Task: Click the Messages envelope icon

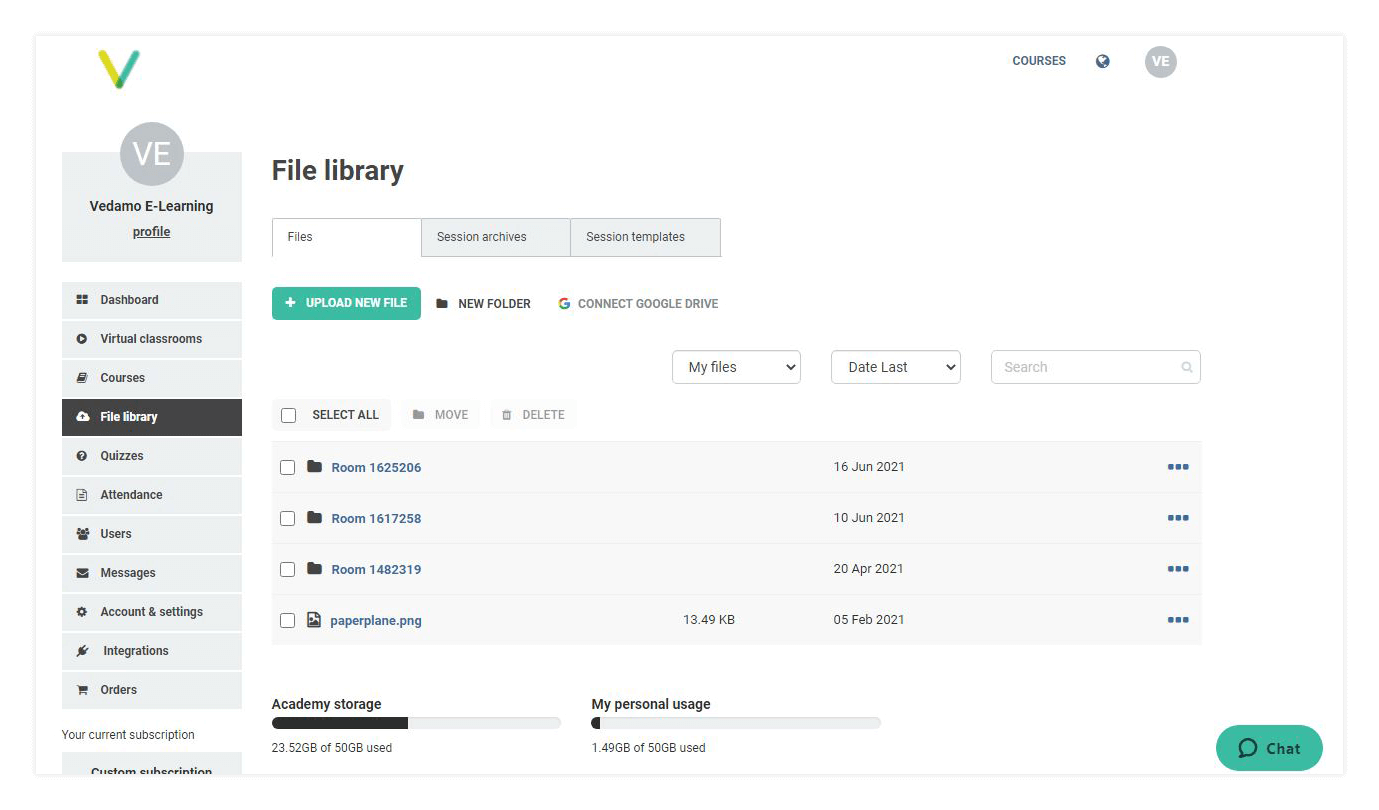Action: (82, 573)
